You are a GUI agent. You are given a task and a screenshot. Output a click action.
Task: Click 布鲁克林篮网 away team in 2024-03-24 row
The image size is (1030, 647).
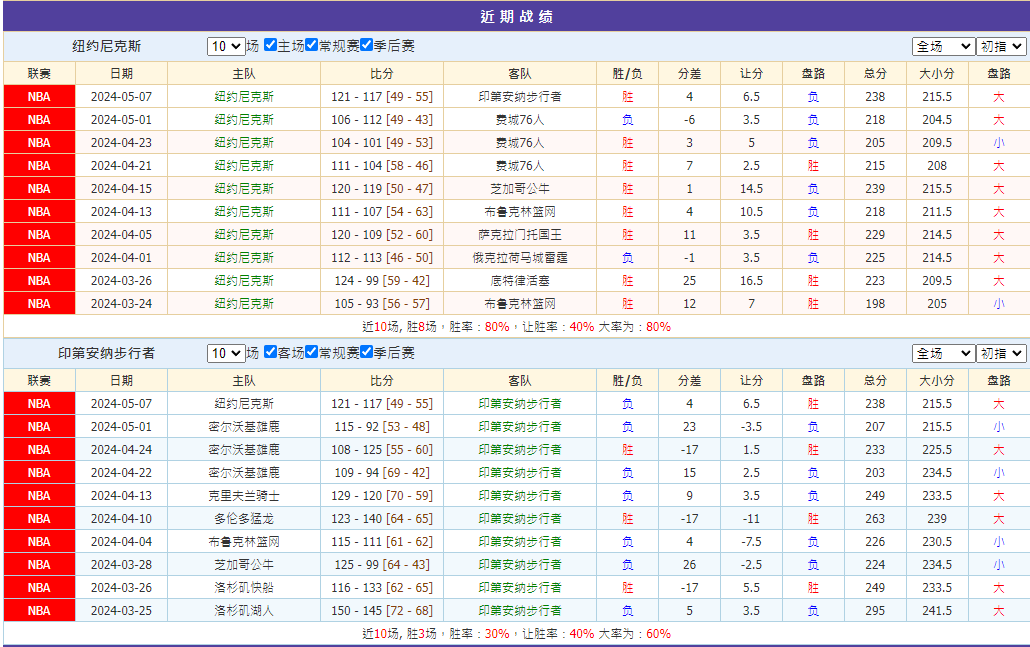click(x=520, y=303)
